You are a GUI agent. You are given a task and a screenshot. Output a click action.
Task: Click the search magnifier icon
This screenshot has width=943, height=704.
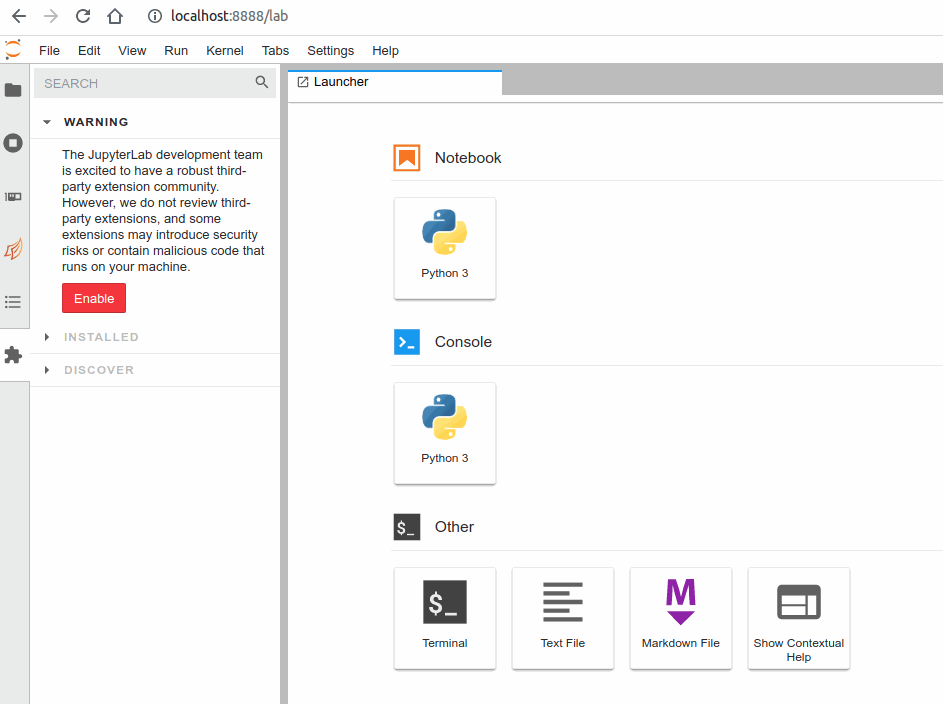click(262, 82)
